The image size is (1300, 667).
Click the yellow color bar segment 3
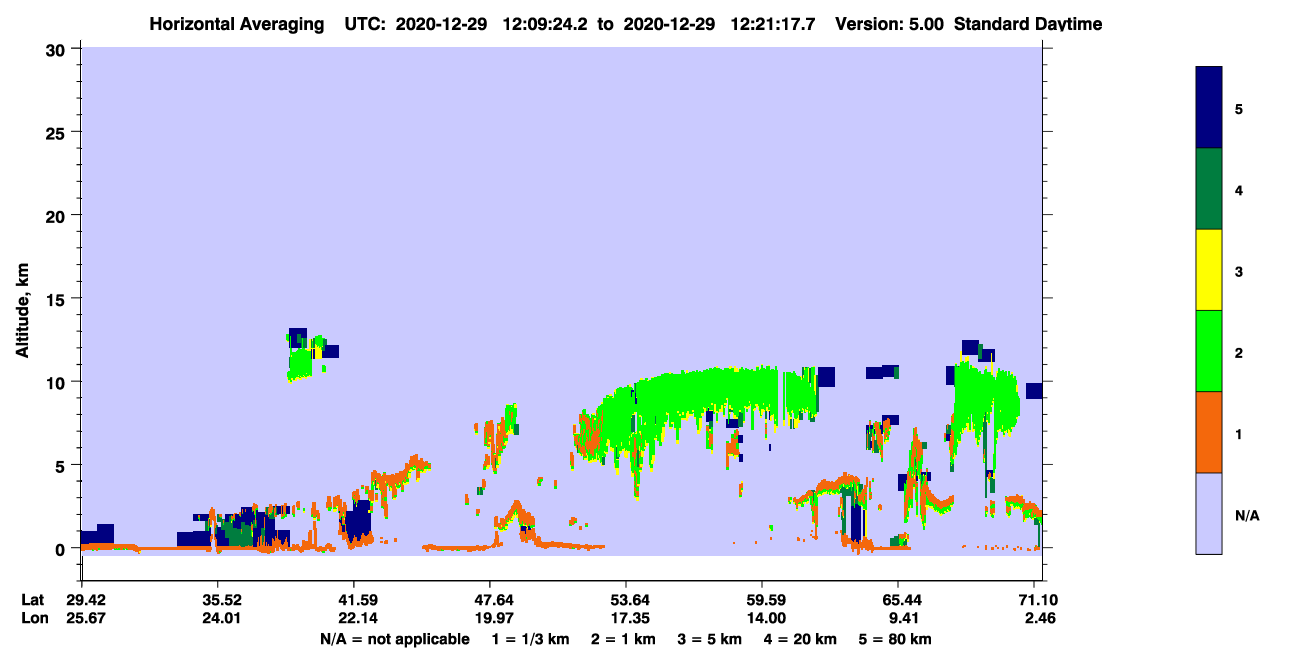tap(1209, 270)
